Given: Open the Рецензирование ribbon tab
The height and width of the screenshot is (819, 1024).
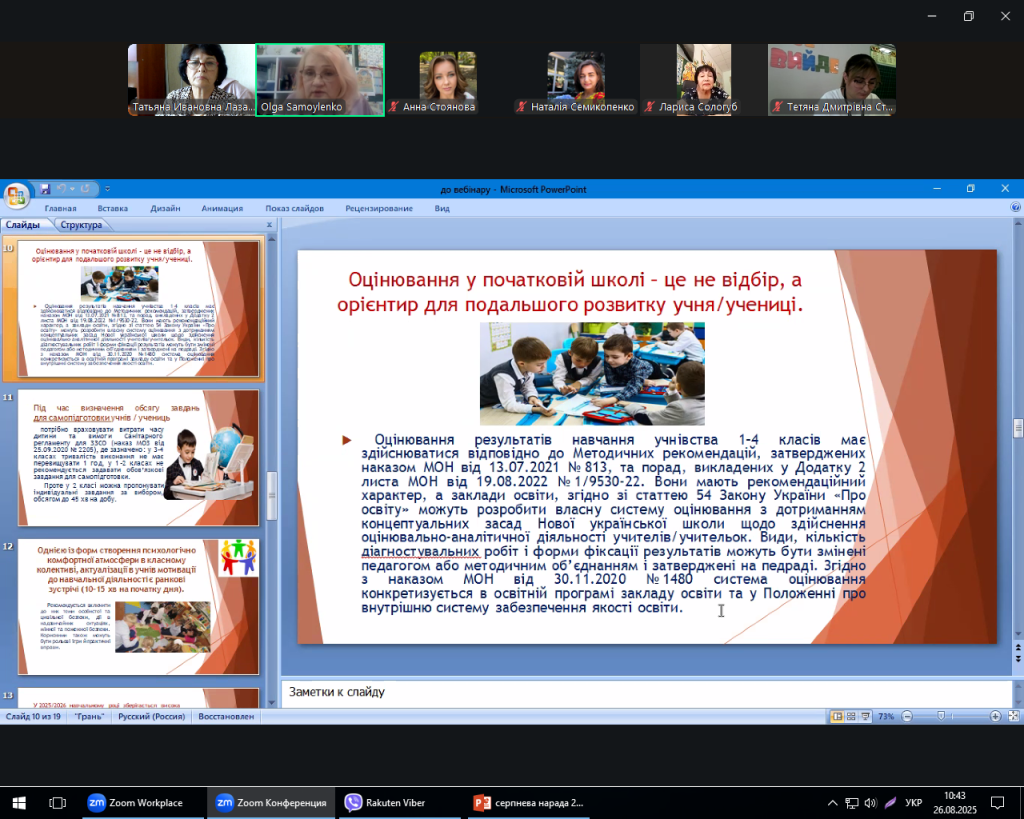Looking at the screenshot, I should [379, 208].
